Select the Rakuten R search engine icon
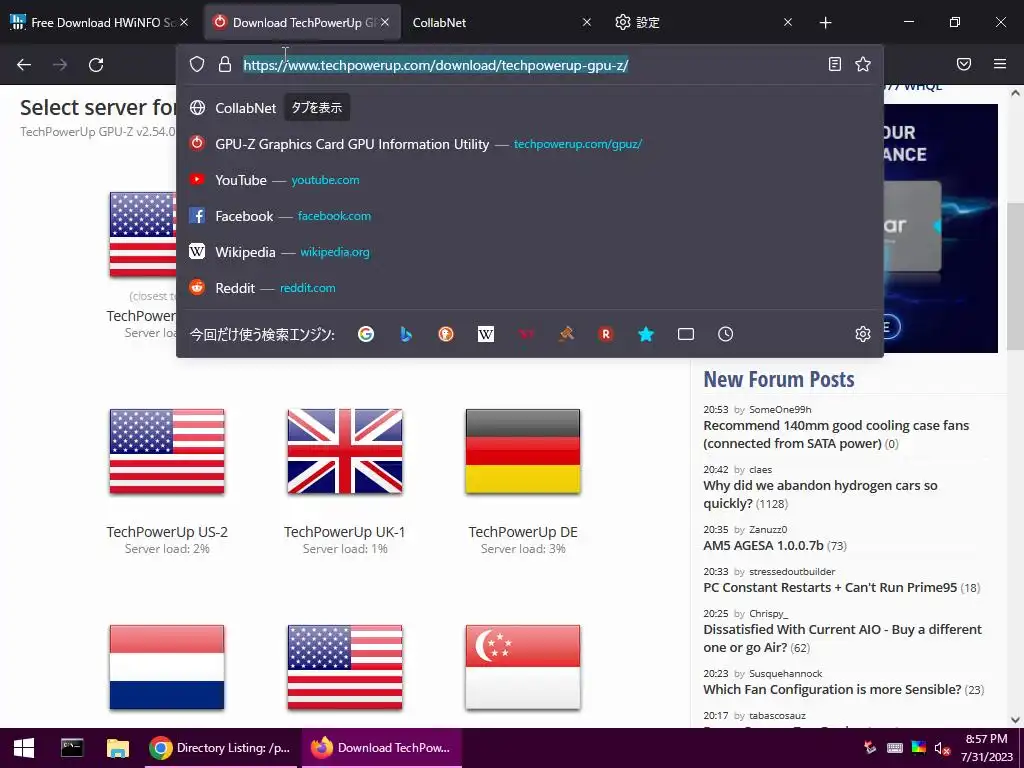The image size is (1024, 768). click(606, 334)
